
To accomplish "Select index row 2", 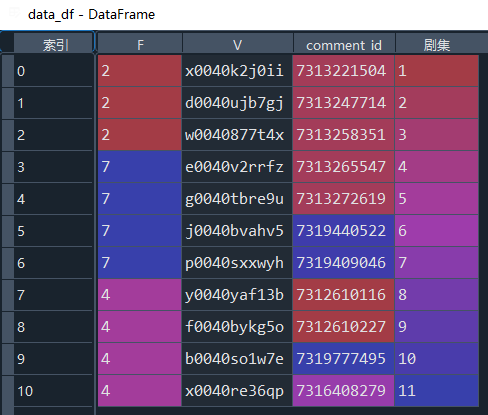I will click(x=53, y=135).
